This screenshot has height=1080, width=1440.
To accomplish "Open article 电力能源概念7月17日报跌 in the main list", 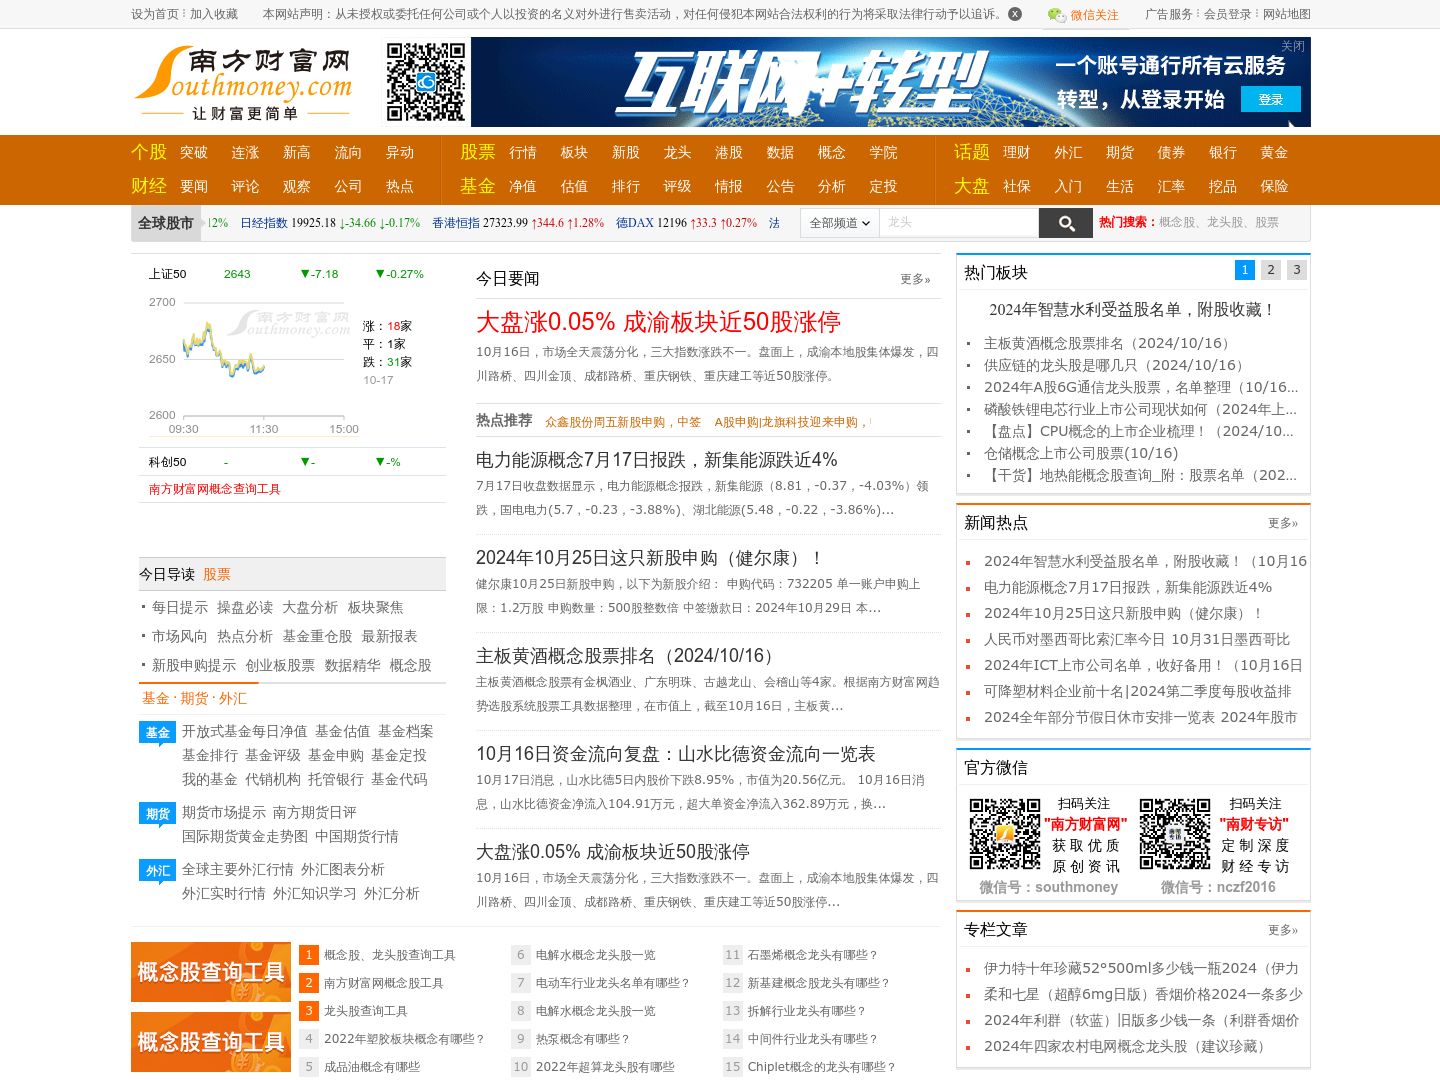I will 657,460.
